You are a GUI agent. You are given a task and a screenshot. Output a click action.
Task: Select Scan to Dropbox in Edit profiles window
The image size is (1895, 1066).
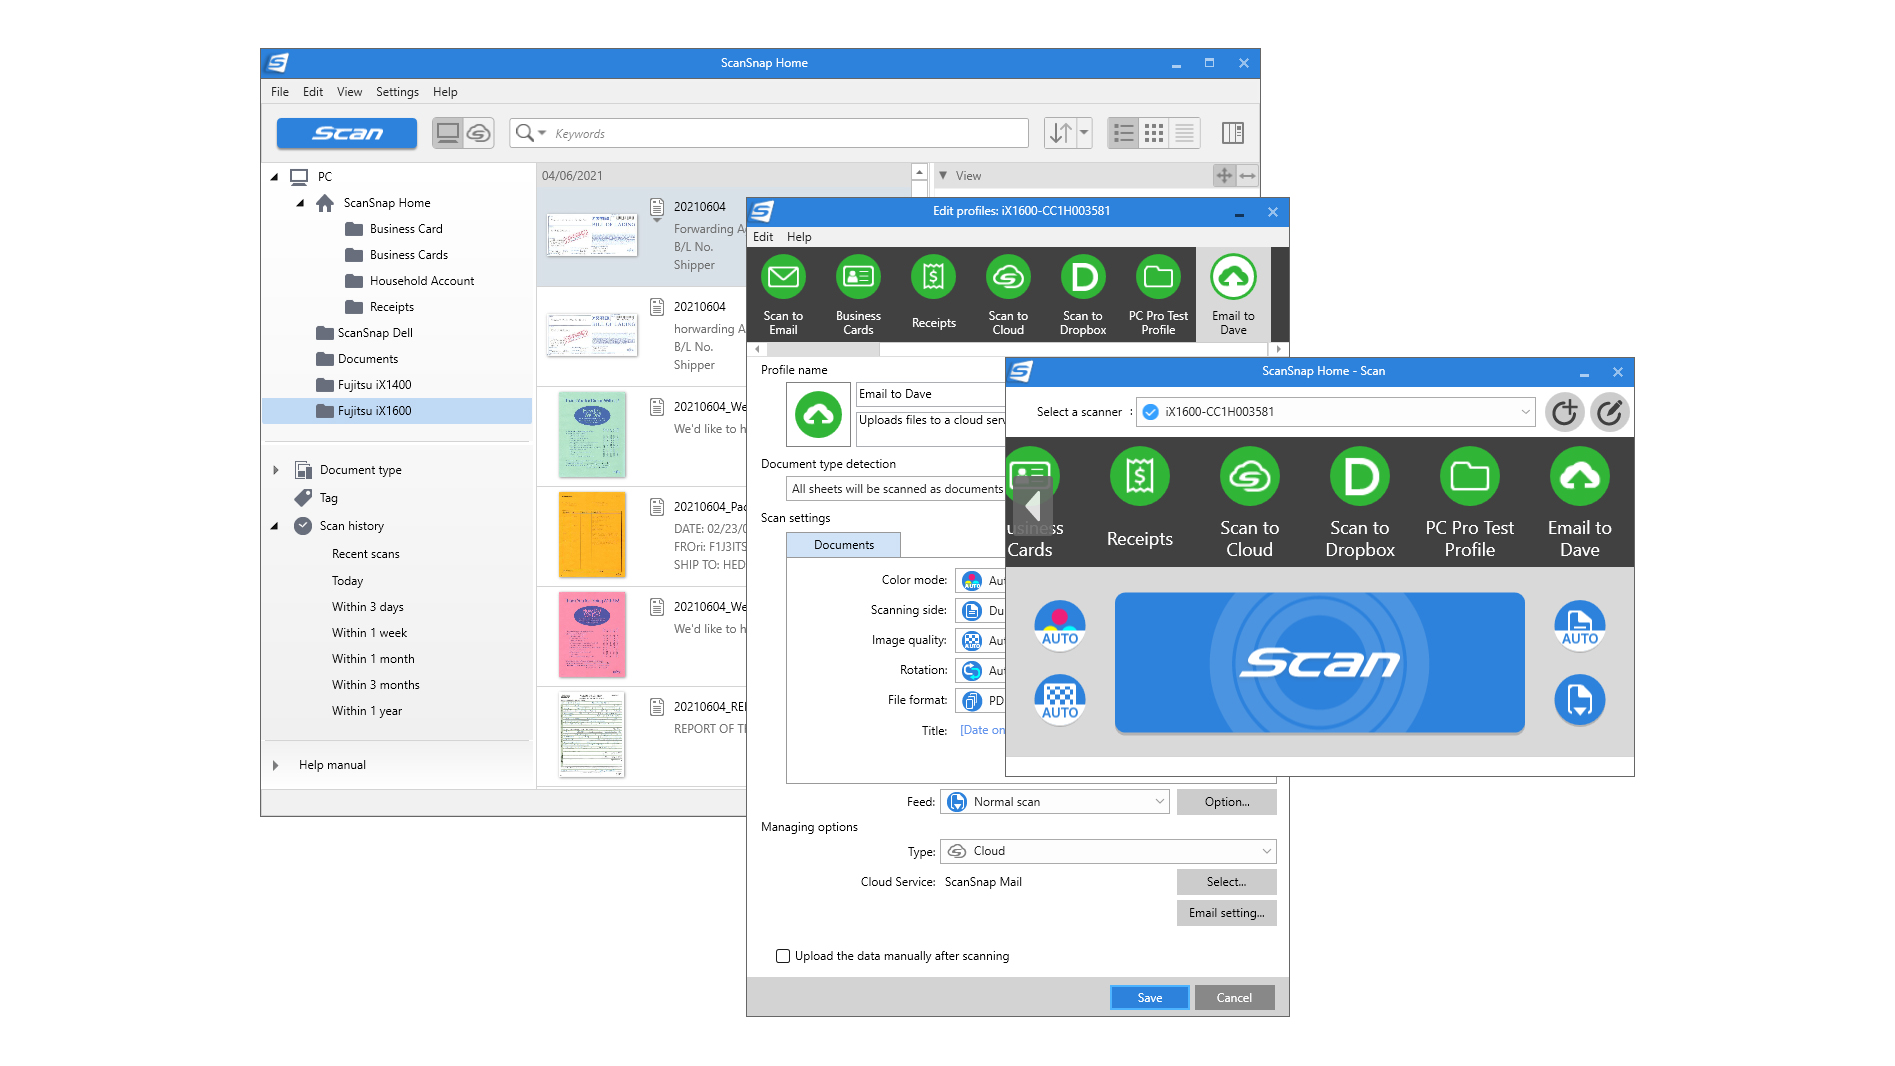click(x=1083, y=294)
